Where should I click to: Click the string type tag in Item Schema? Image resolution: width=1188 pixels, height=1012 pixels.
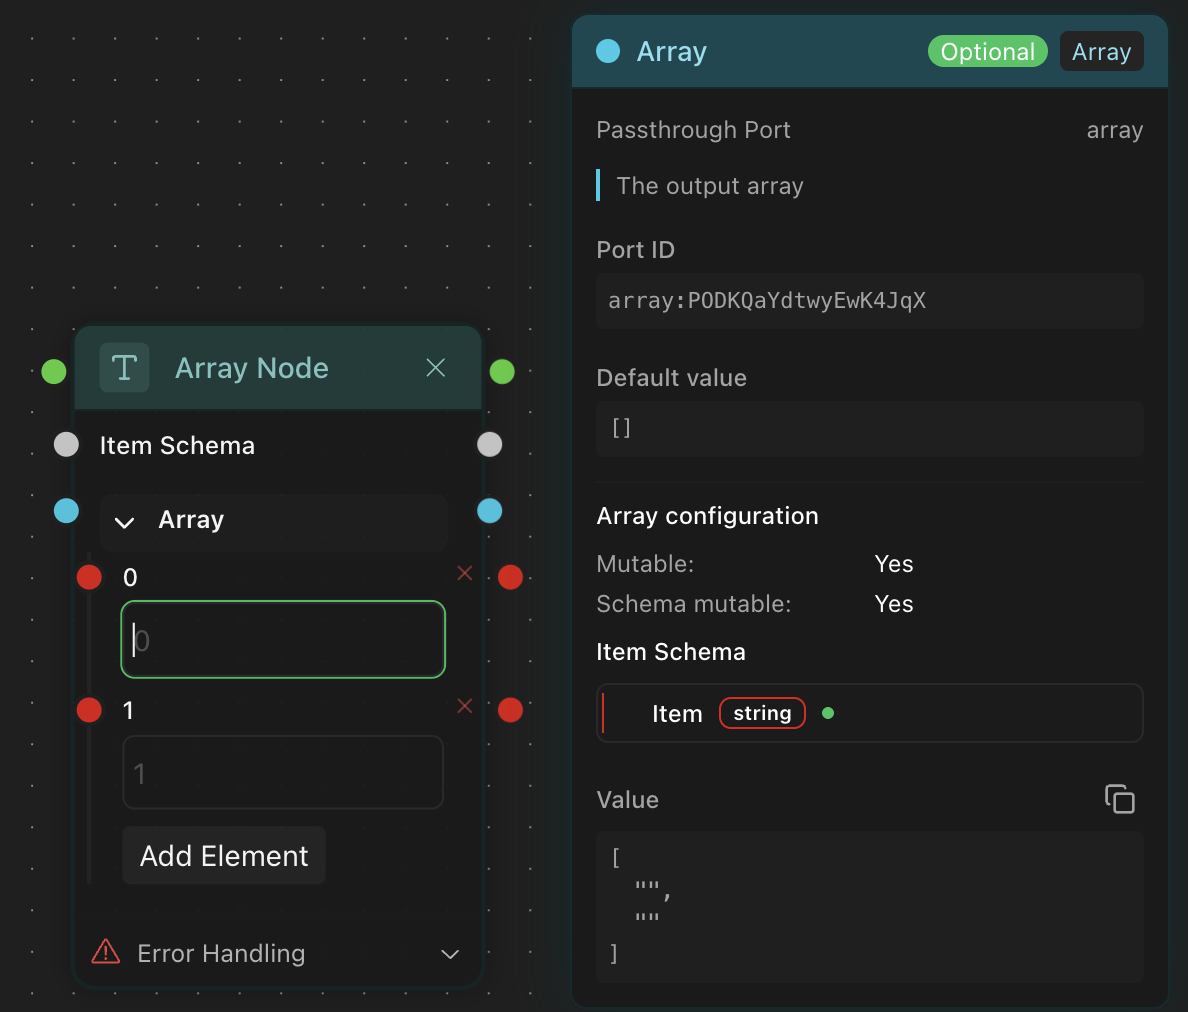coord(762,713)
